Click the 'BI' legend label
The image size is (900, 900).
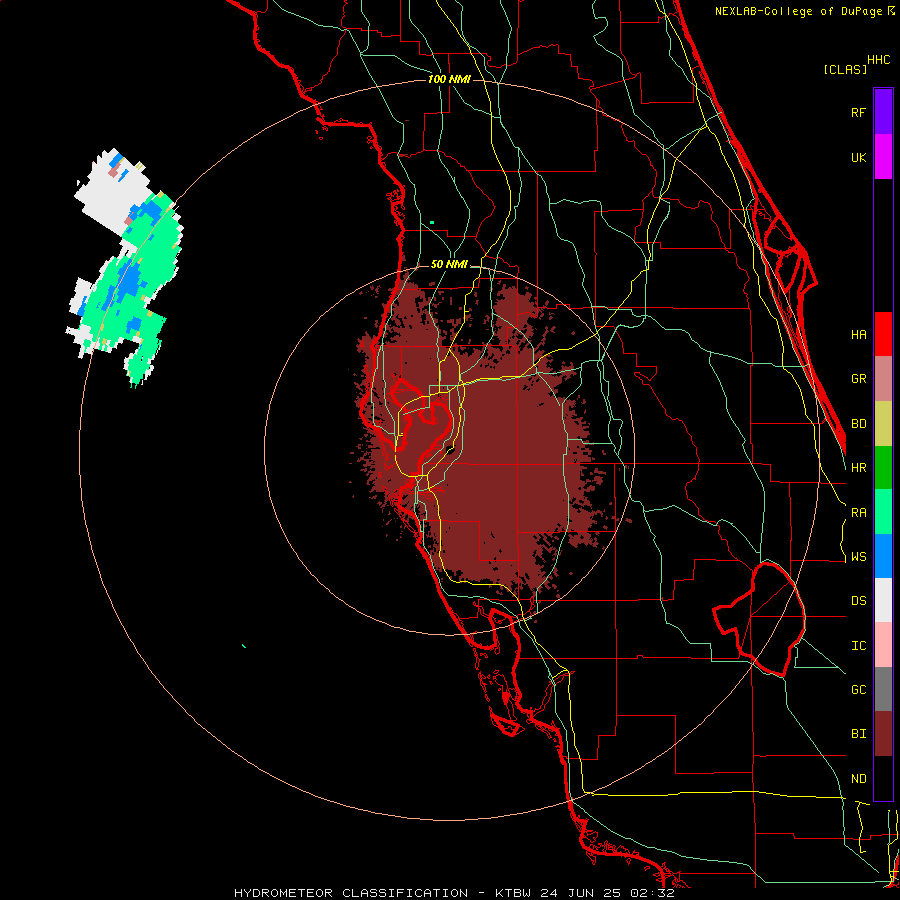click(x=858, y=734)
